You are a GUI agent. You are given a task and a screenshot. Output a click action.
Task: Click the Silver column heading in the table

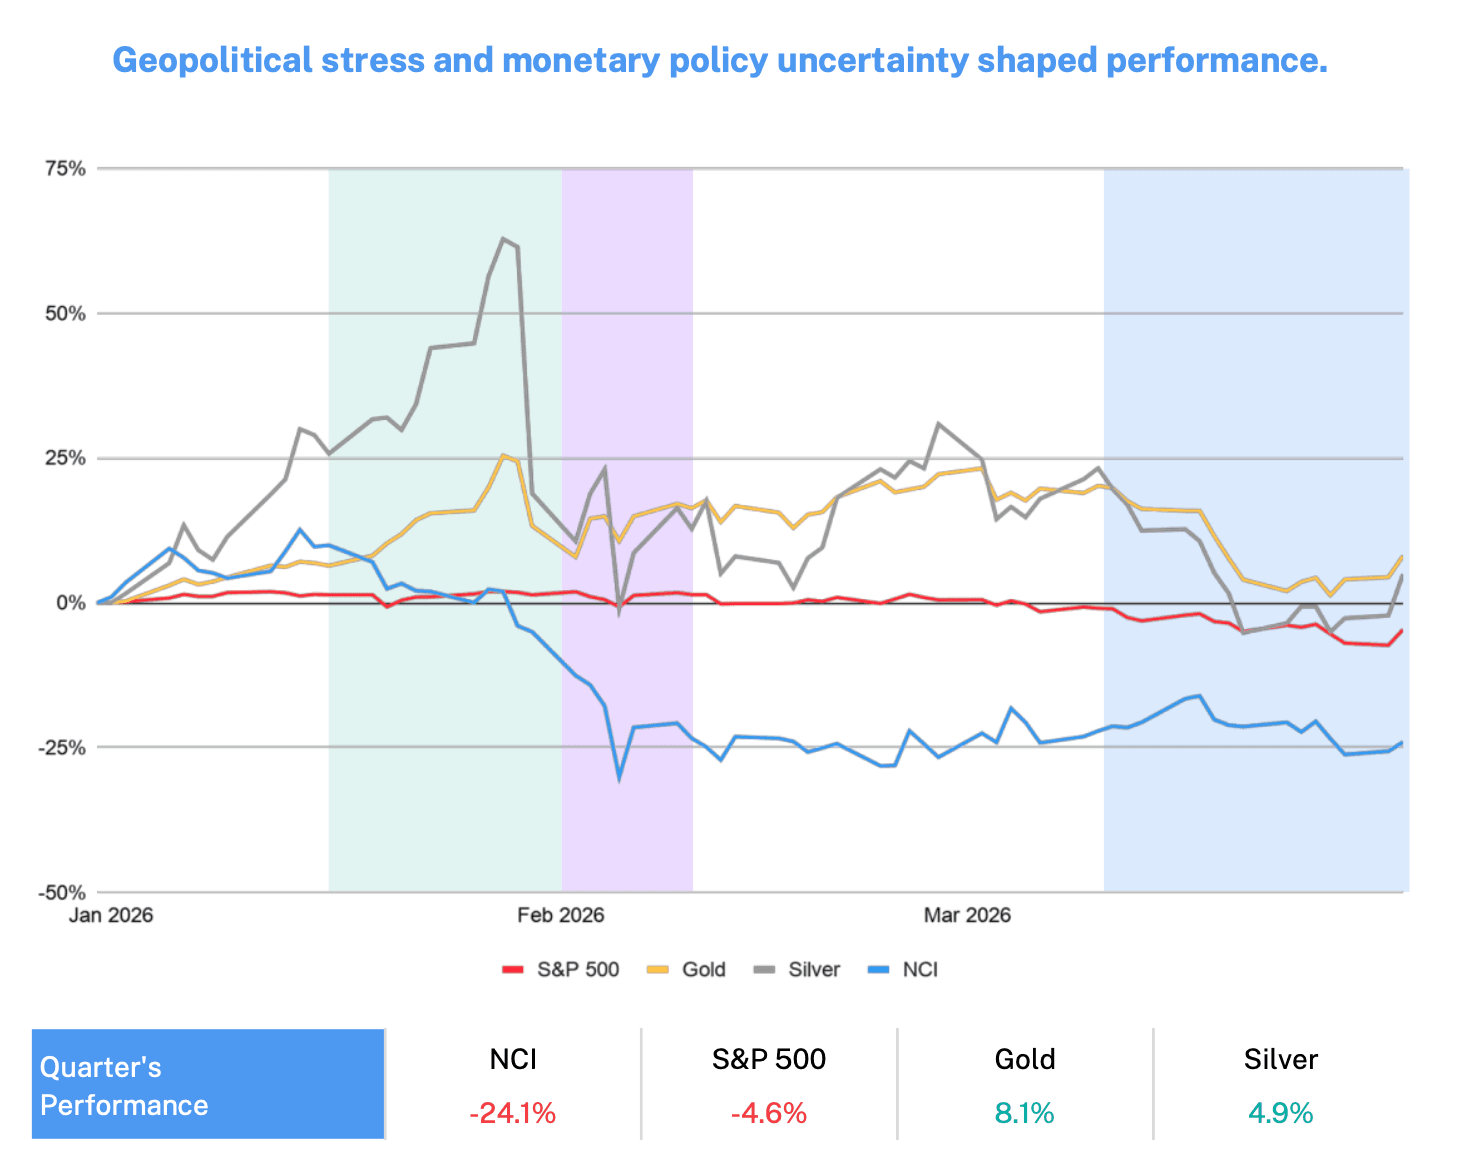tap(1280, 1059)
